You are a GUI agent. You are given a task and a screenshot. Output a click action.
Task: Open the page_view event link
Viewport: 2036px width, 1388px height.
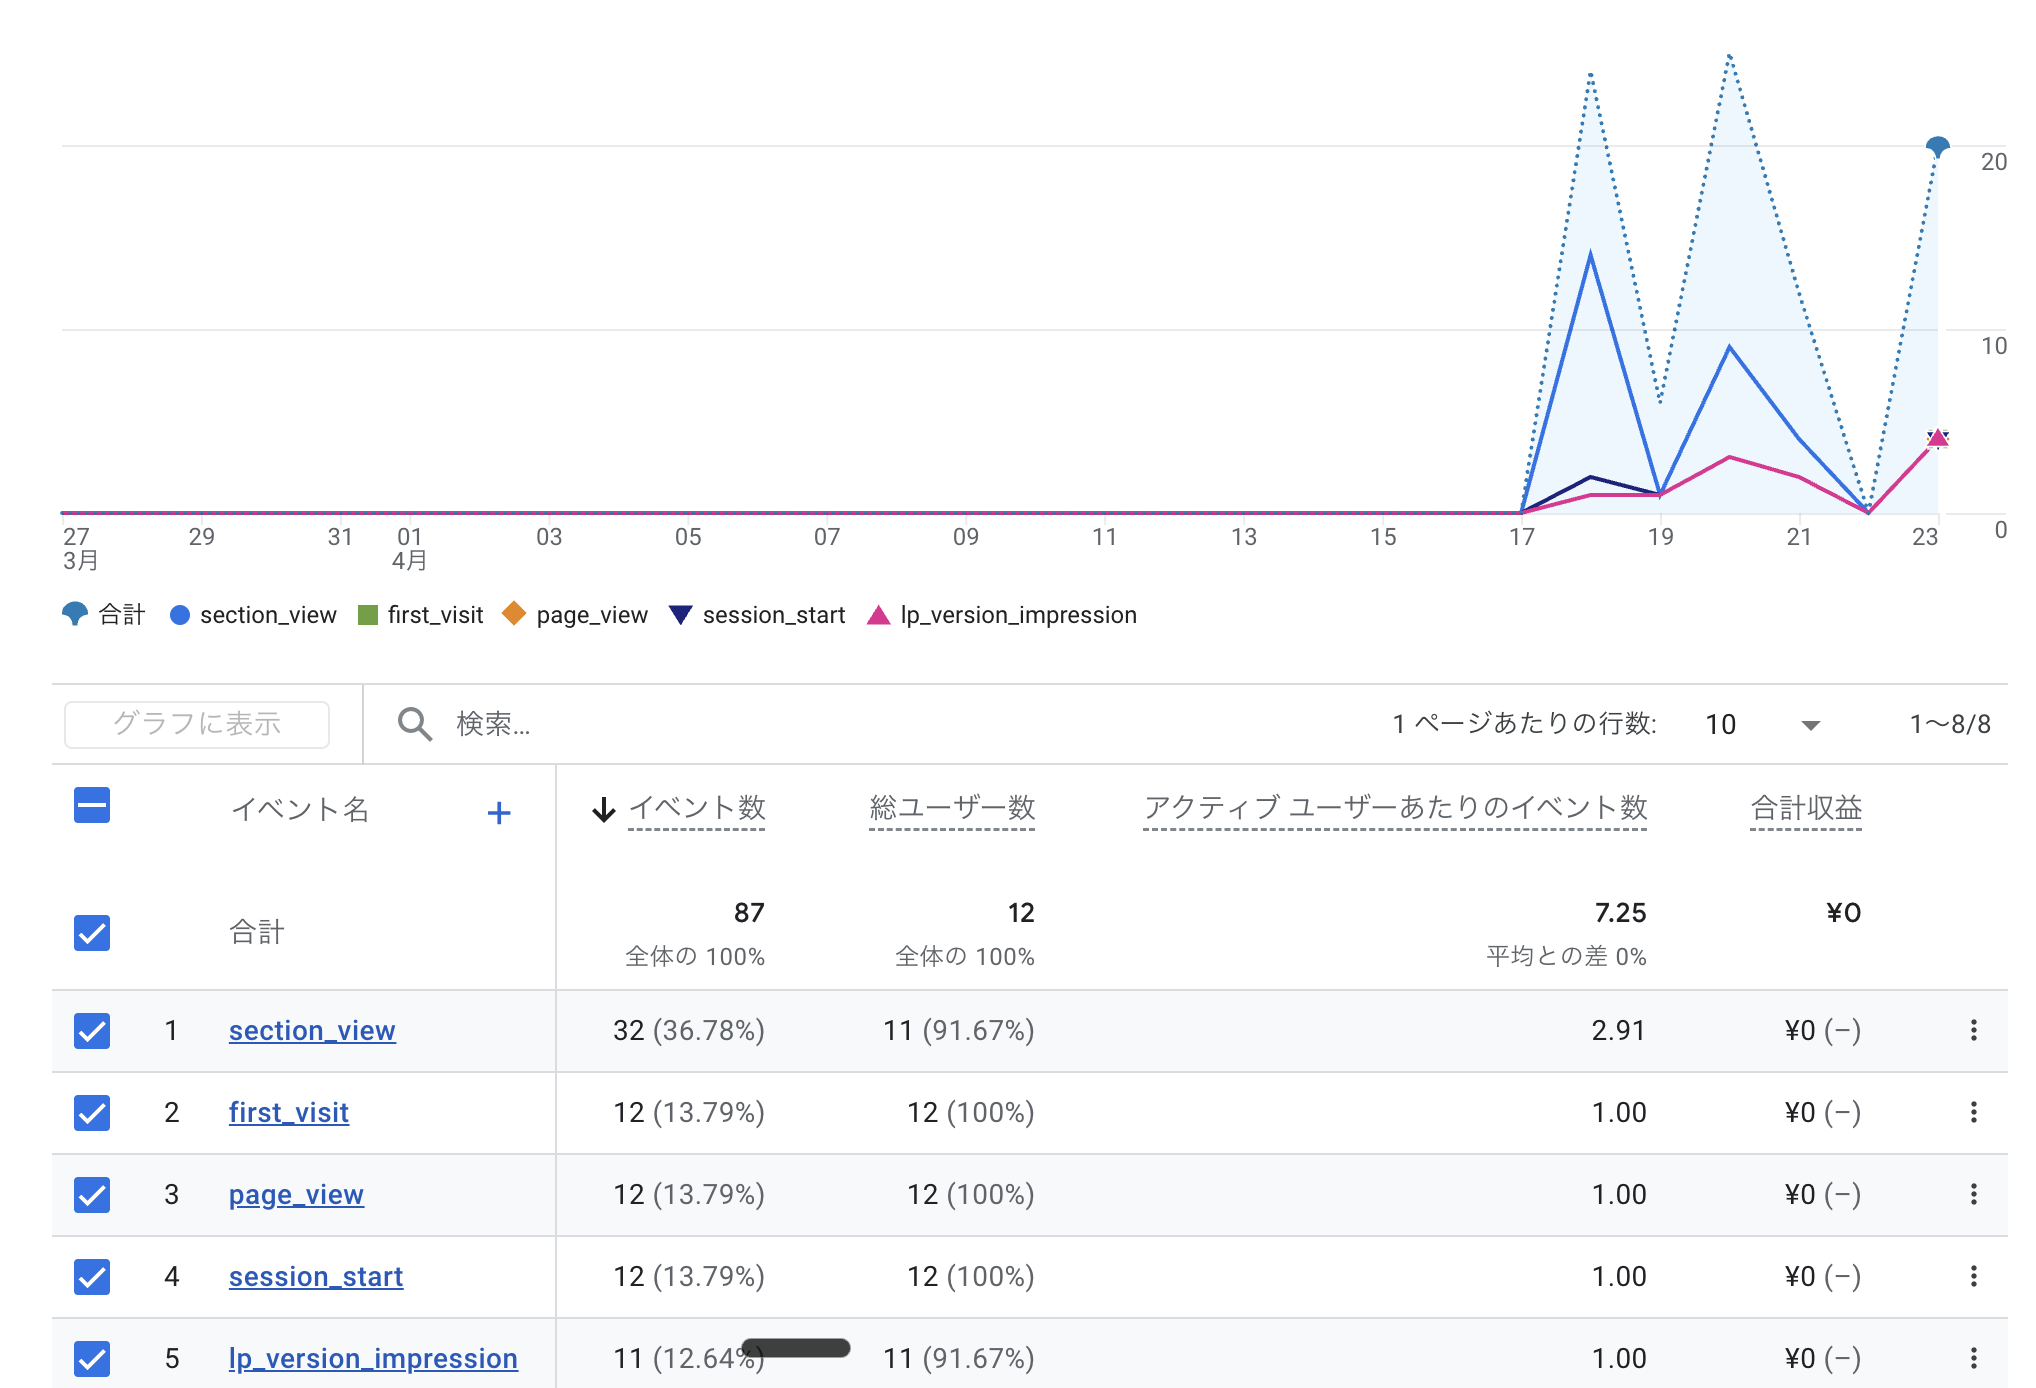tap(296, 1194)
